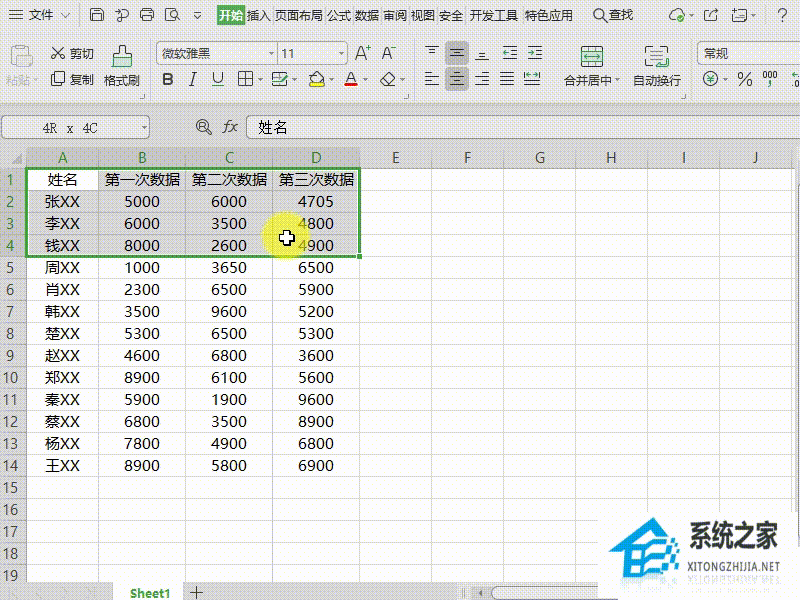Select the Sheet1 worksheet tab
The width and height of the screenshot is (800, 600).
coord(150,592)
